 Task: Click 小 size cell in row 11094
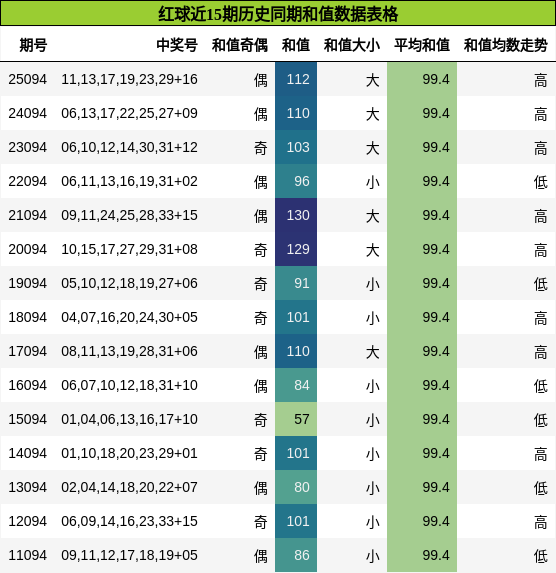click(372, 556)
